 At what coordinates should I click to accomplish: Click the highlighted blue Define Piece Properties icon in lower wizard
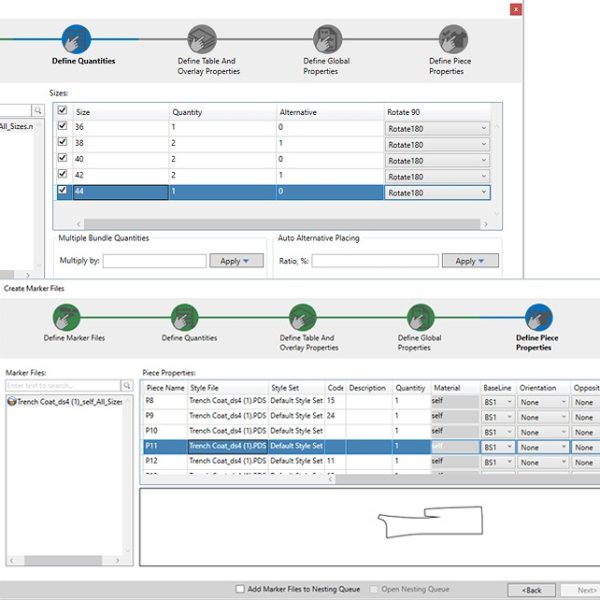[539, 317]
